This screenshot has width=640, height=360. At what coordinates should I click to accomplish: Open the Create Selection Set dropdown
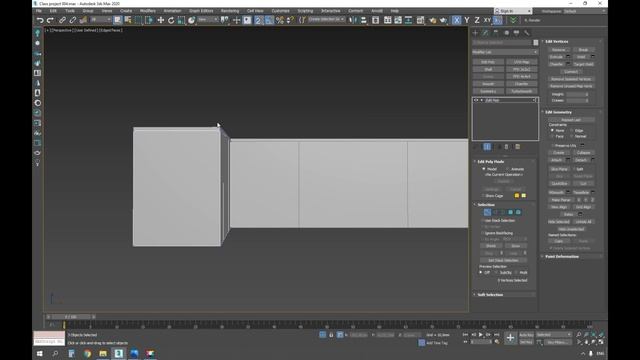click(327, 20)
